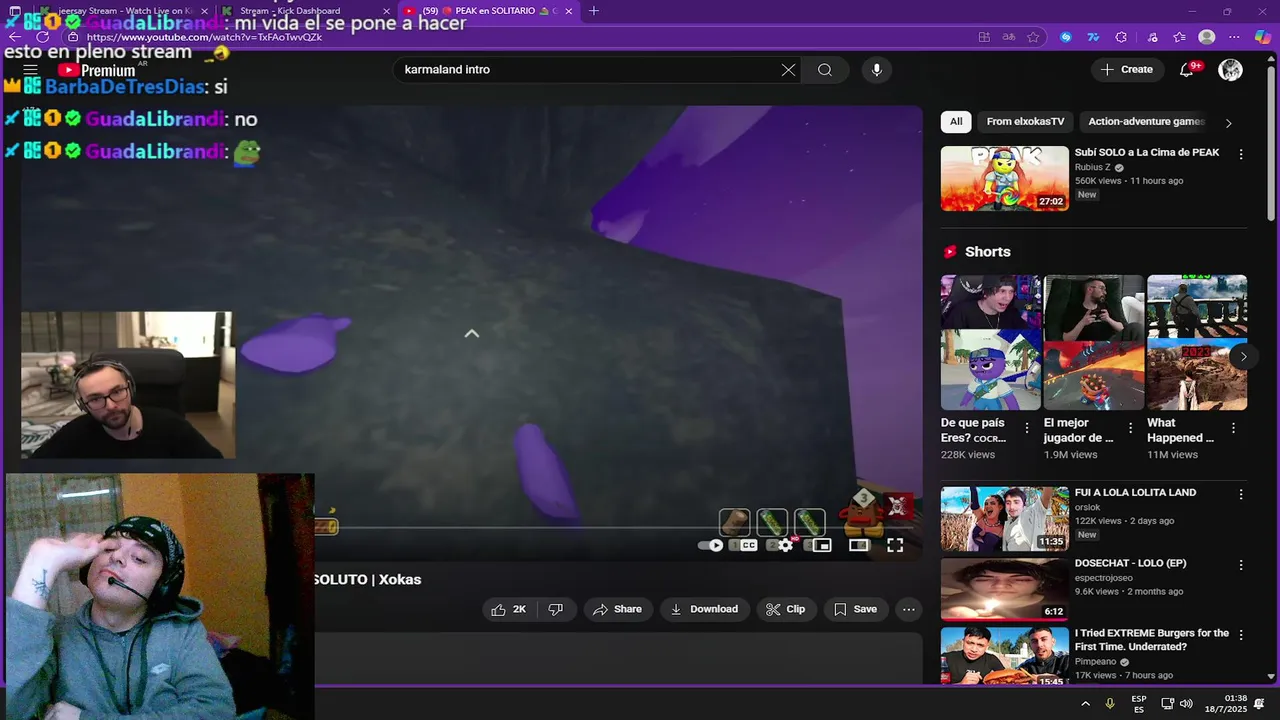Show hidden system tray icons chevron
The width and height of the screenshot is (1280, 720).
pyautogui.click(x=1085, y=704)
